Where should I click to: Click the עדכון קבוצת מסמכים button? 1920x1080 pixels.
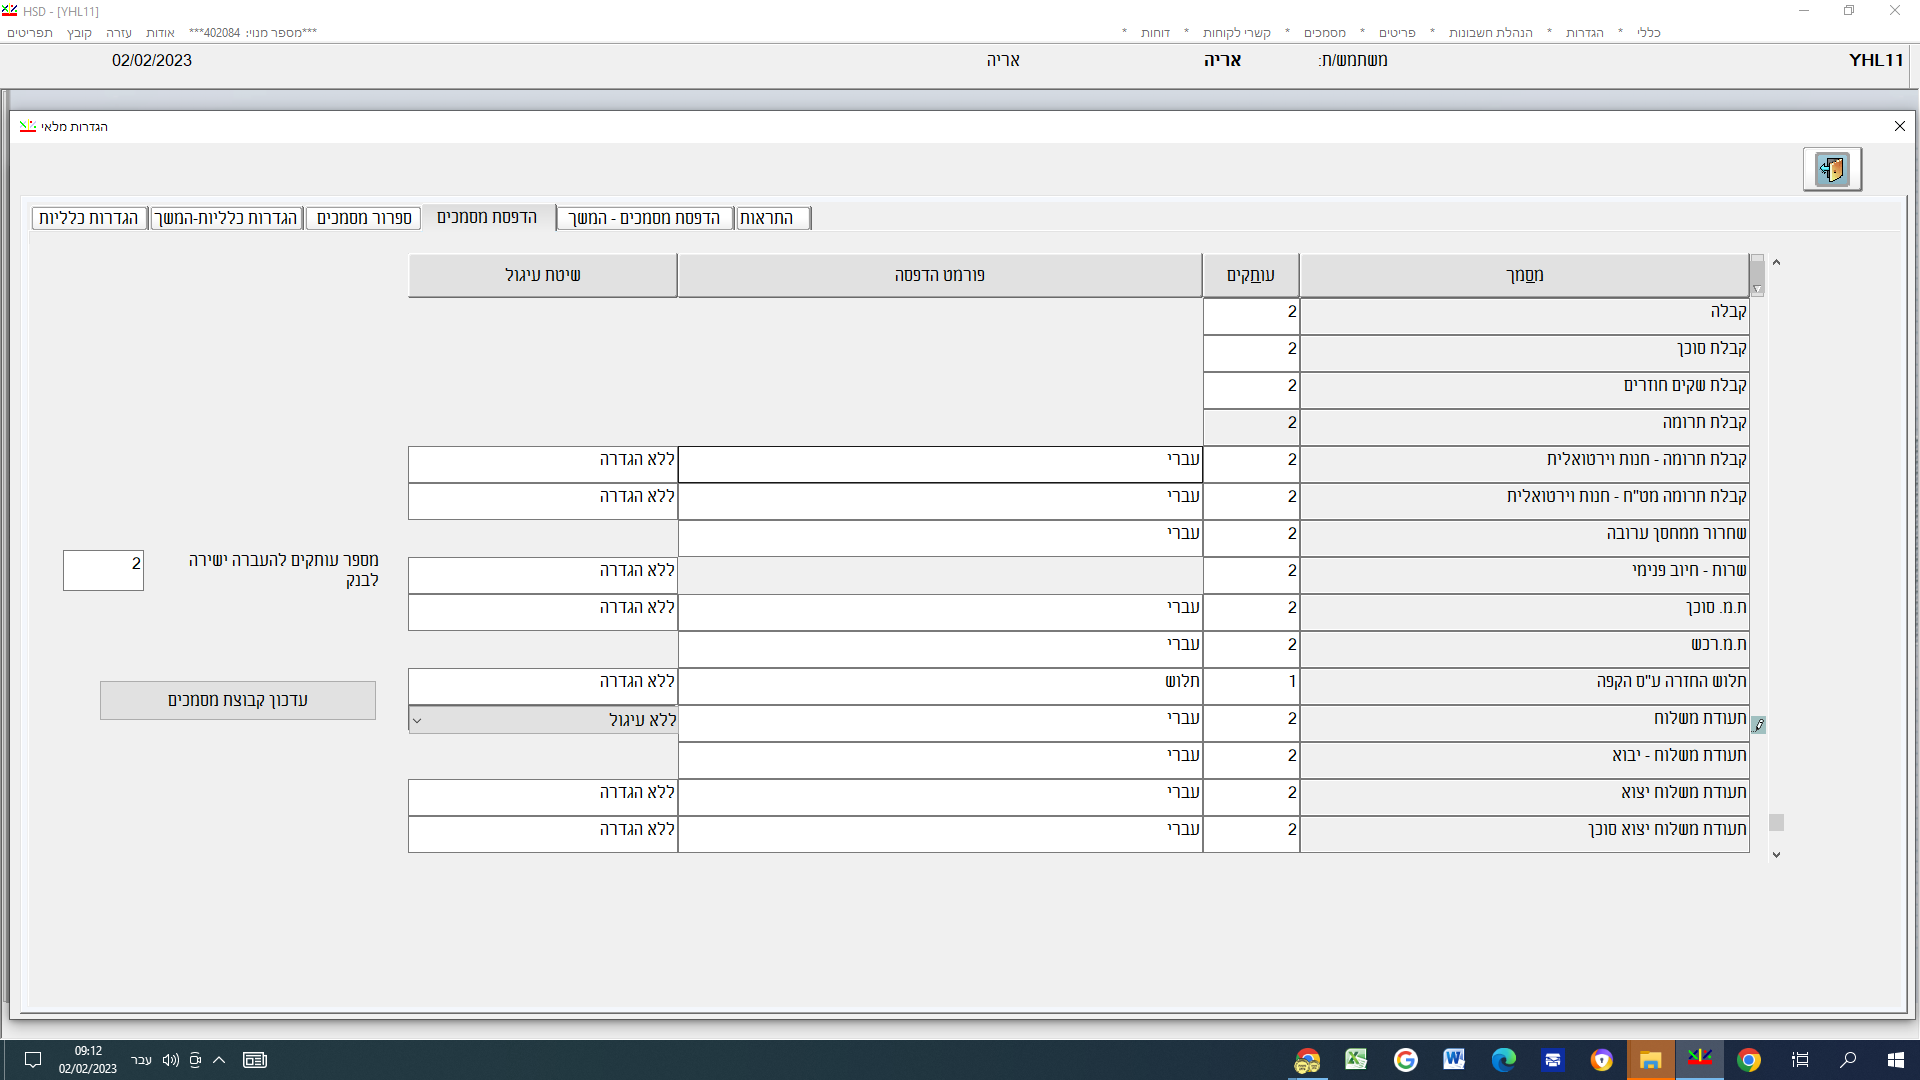238,700
